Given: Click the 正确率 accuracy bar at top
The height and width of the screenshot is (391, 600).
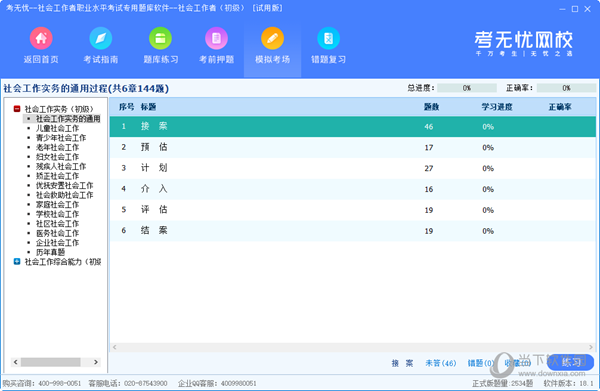Looking at the screenshot, I should pyautogui.click(x=566, y=88).
